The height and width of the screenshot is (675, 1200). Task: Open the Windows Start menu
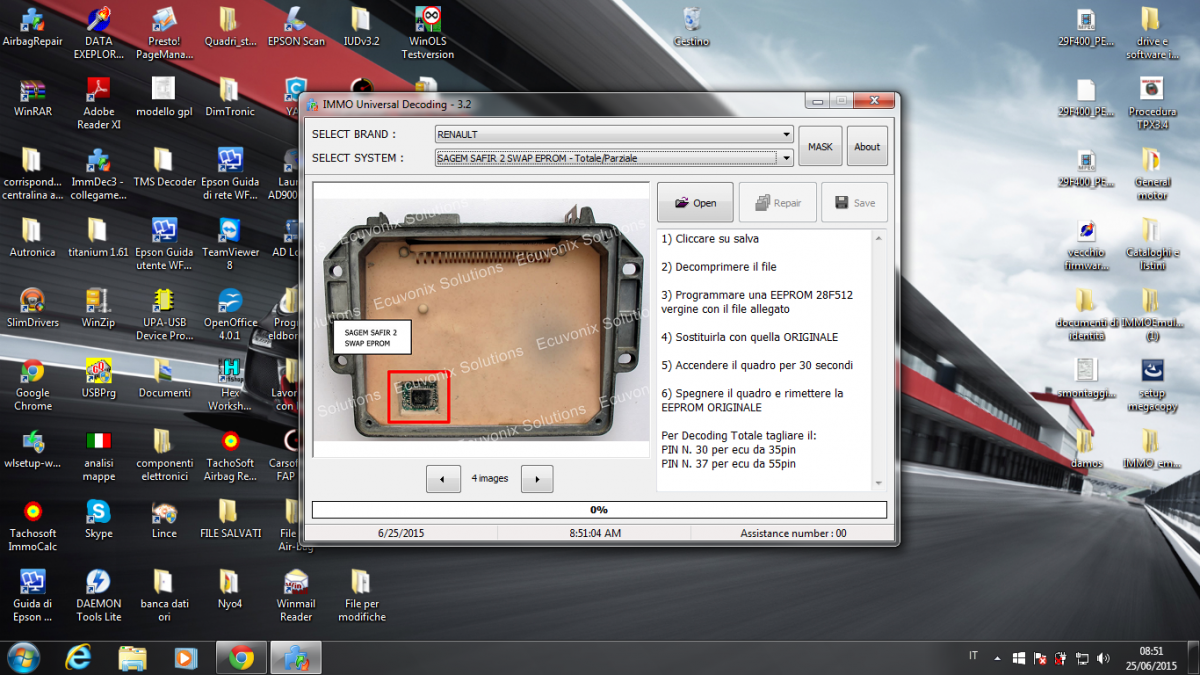(22, 657)
